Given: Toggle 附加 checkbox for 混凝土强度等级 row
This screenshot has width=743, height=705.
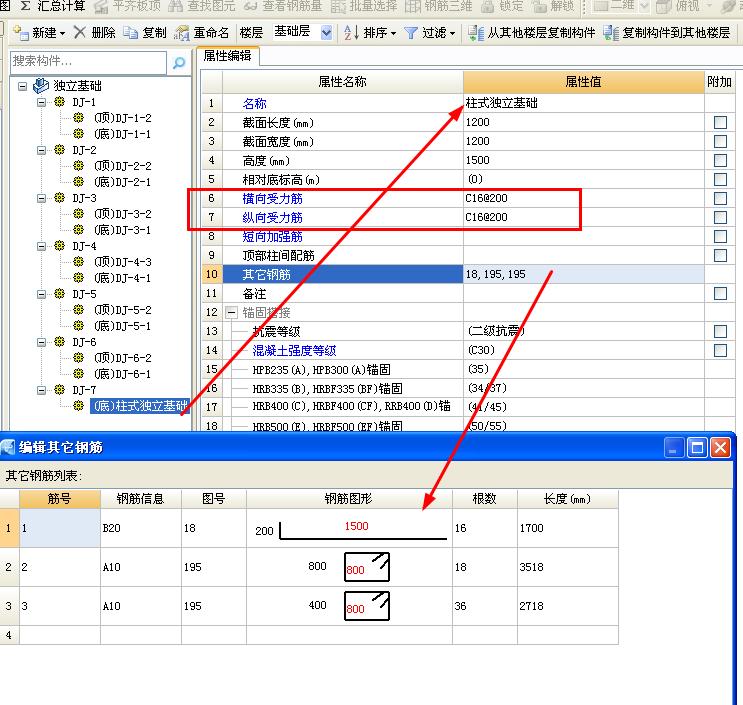Looking at the screenshot, I should 720,350.
